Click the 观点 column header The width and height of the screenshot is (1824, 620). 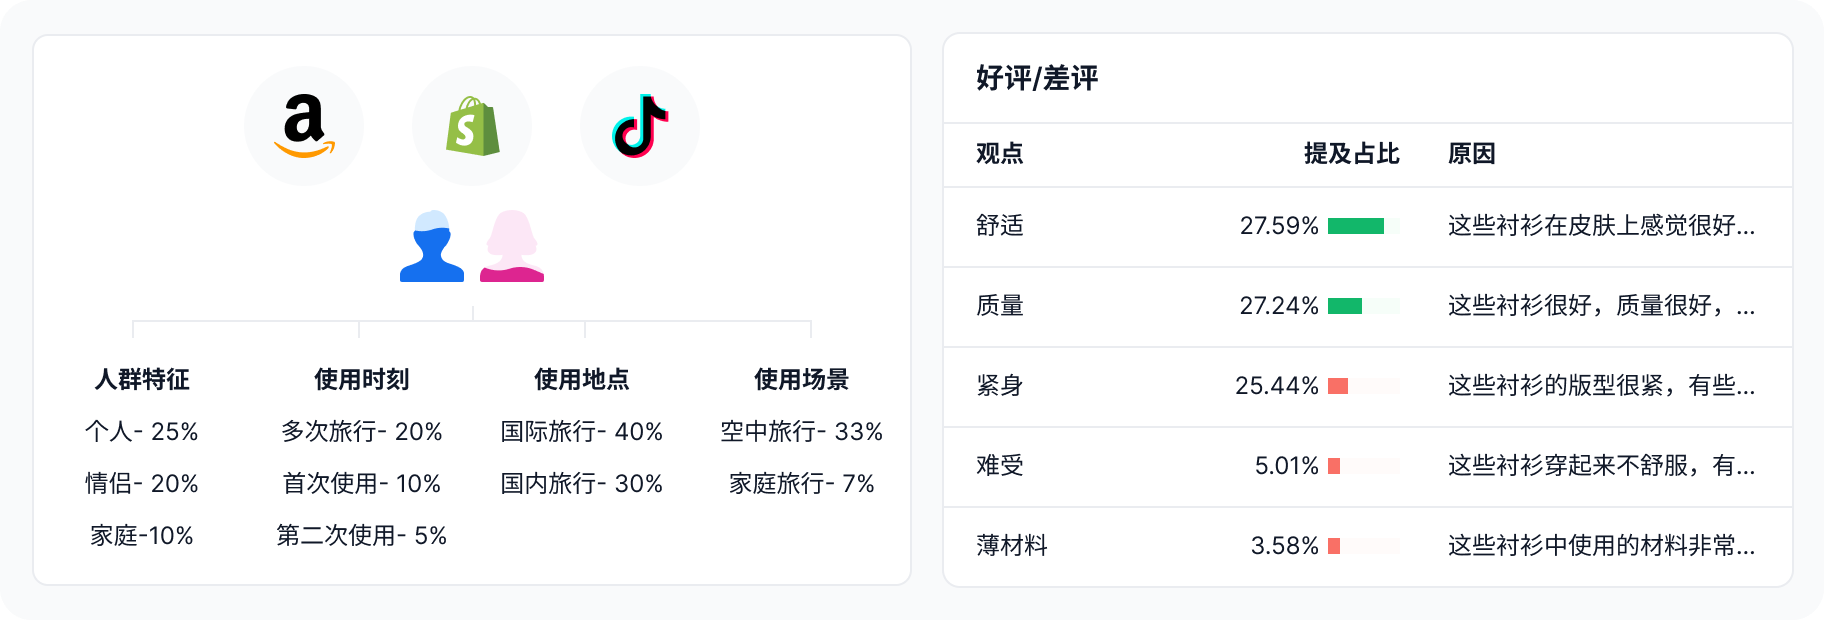tap(1000, 154)
